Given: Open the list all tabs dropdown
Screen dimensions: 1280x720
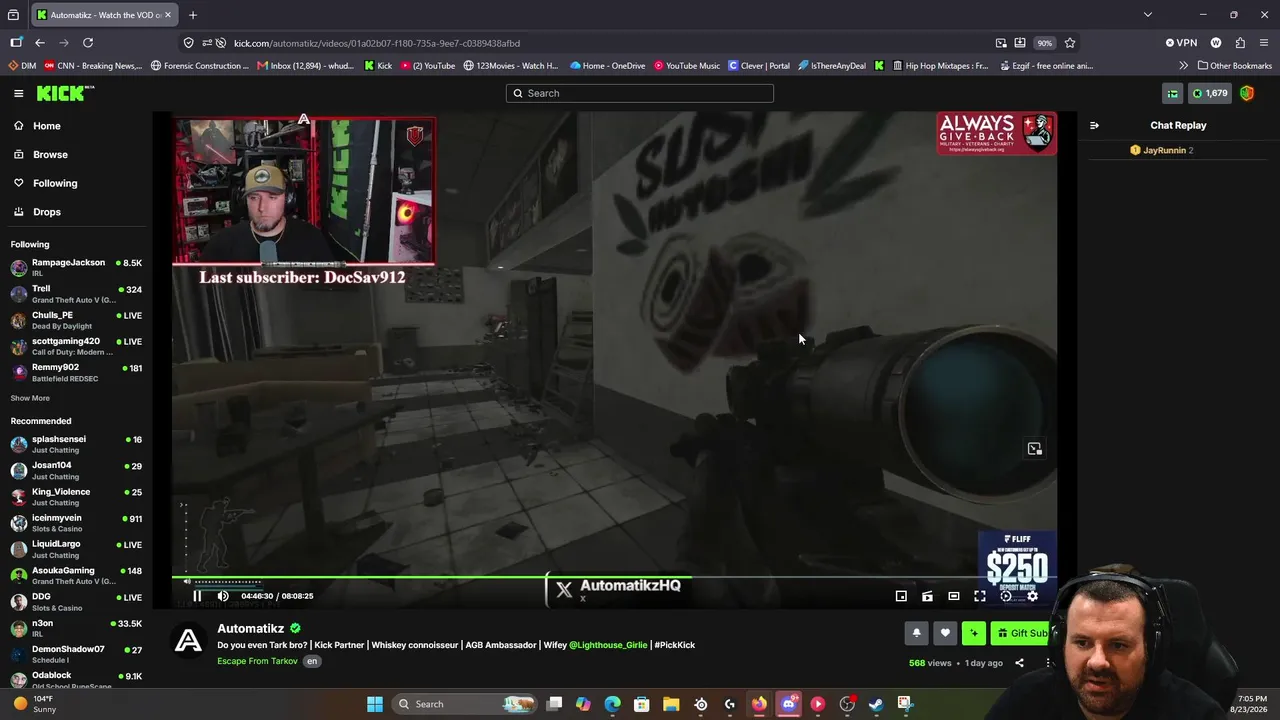Looking at the screenshot, I should click(1148, 15).
